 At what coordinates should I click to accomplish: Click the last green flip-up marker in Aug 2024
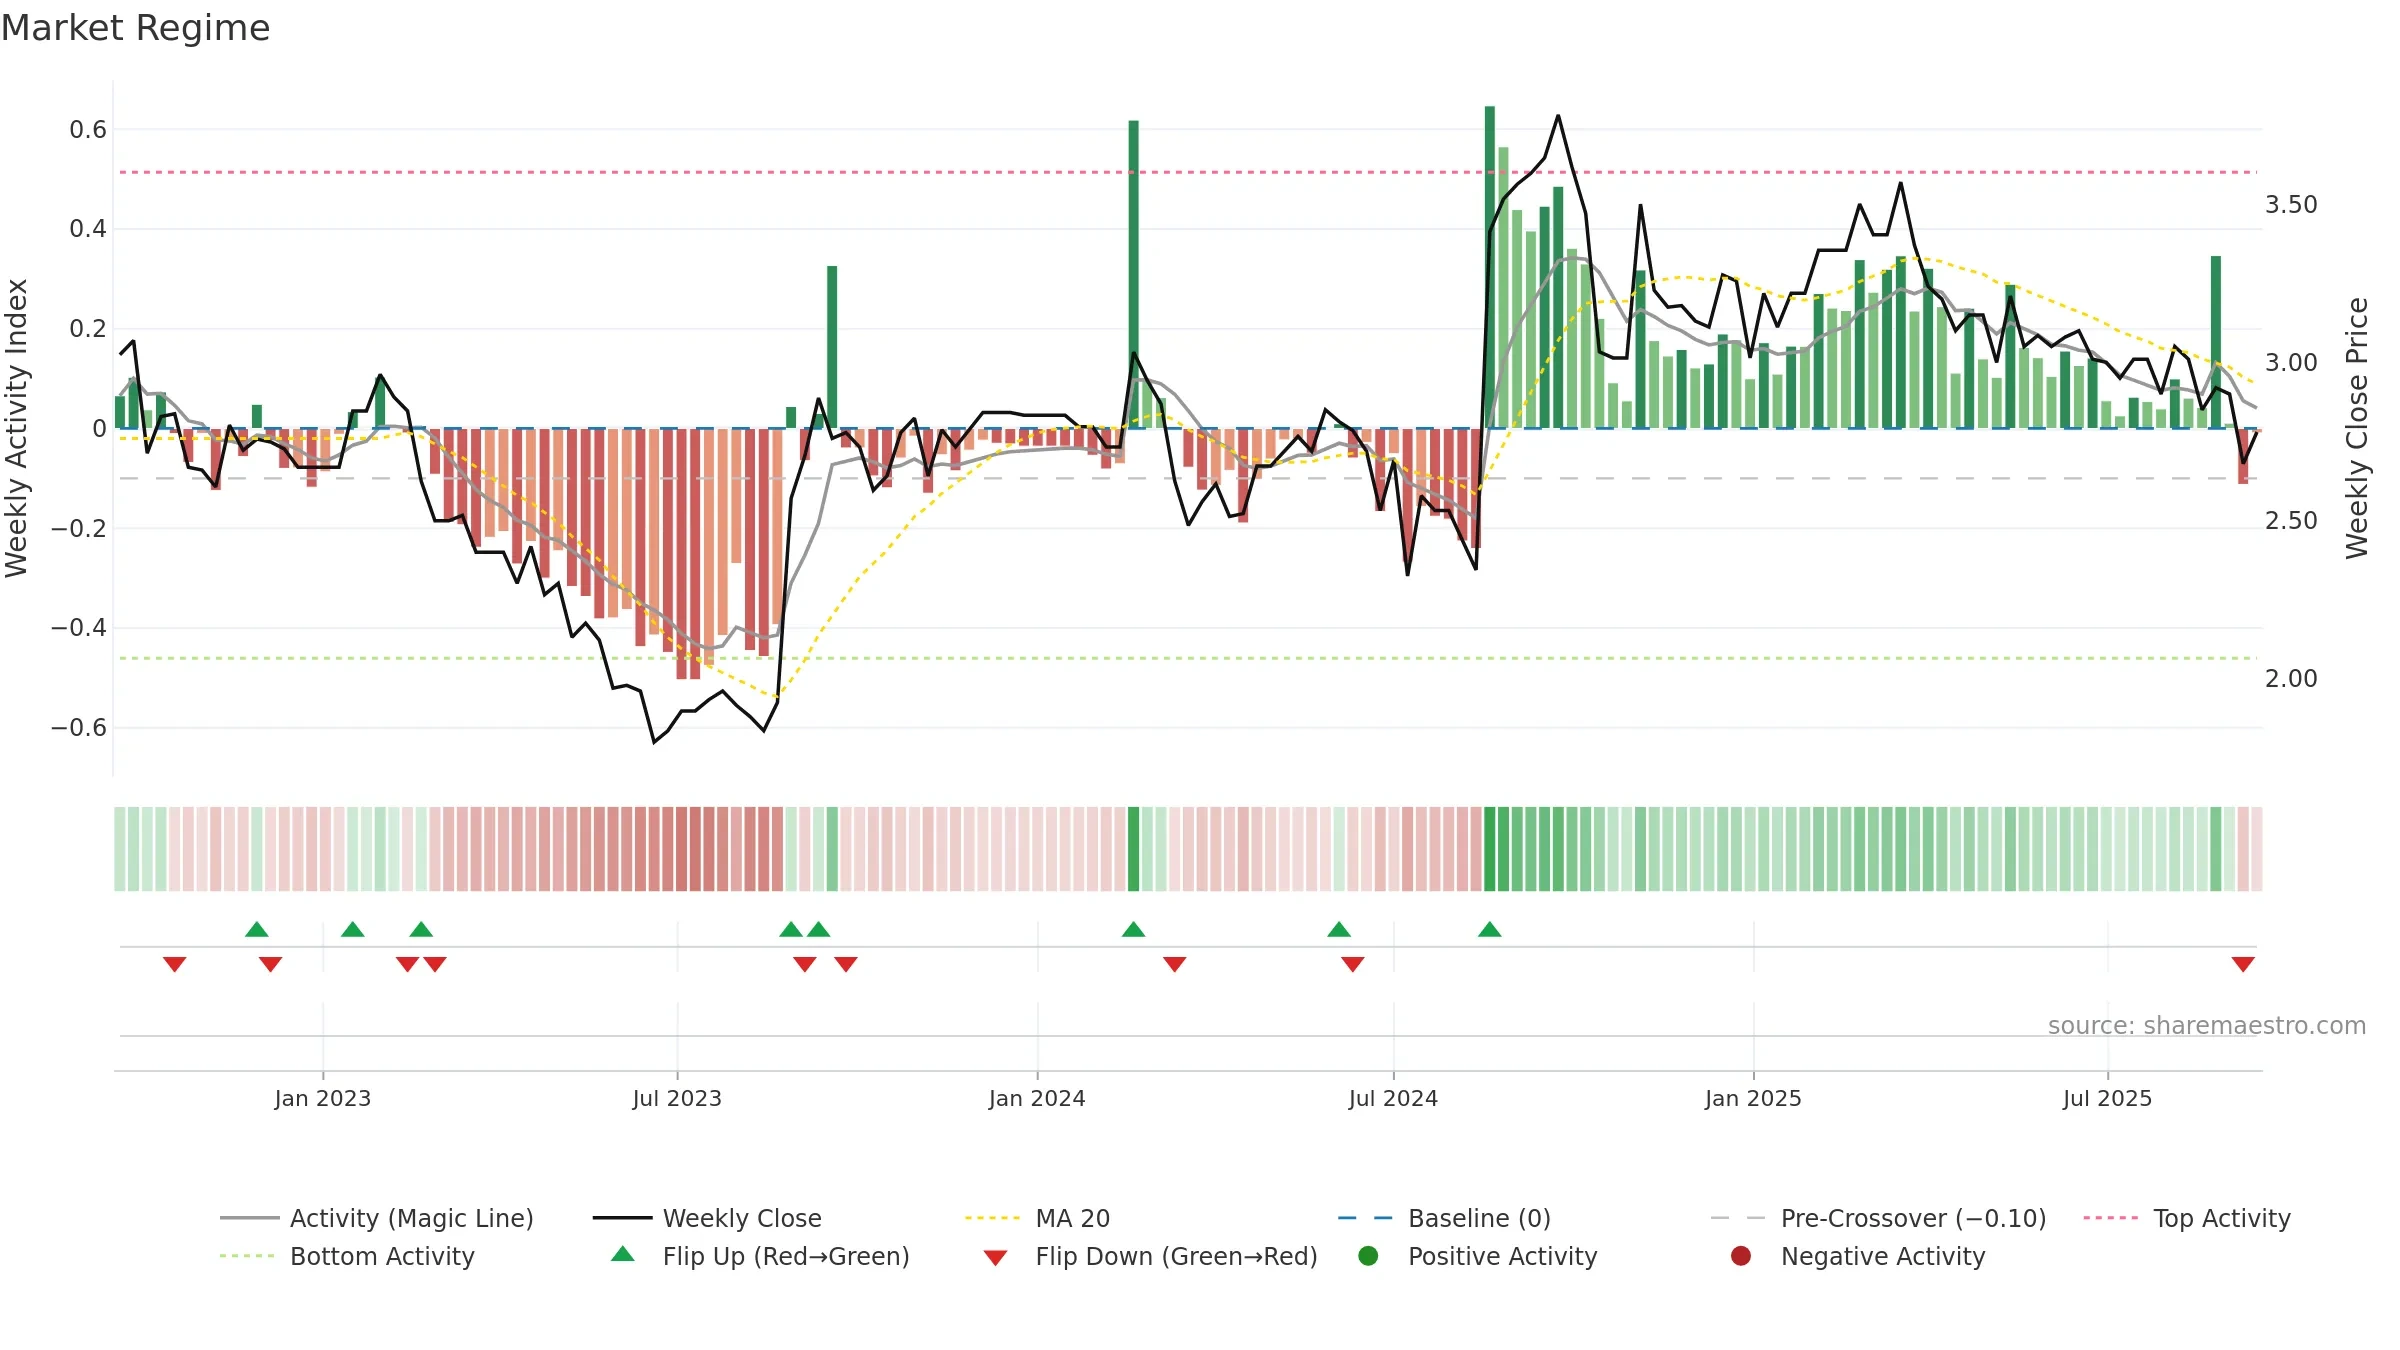[1490, 929]
